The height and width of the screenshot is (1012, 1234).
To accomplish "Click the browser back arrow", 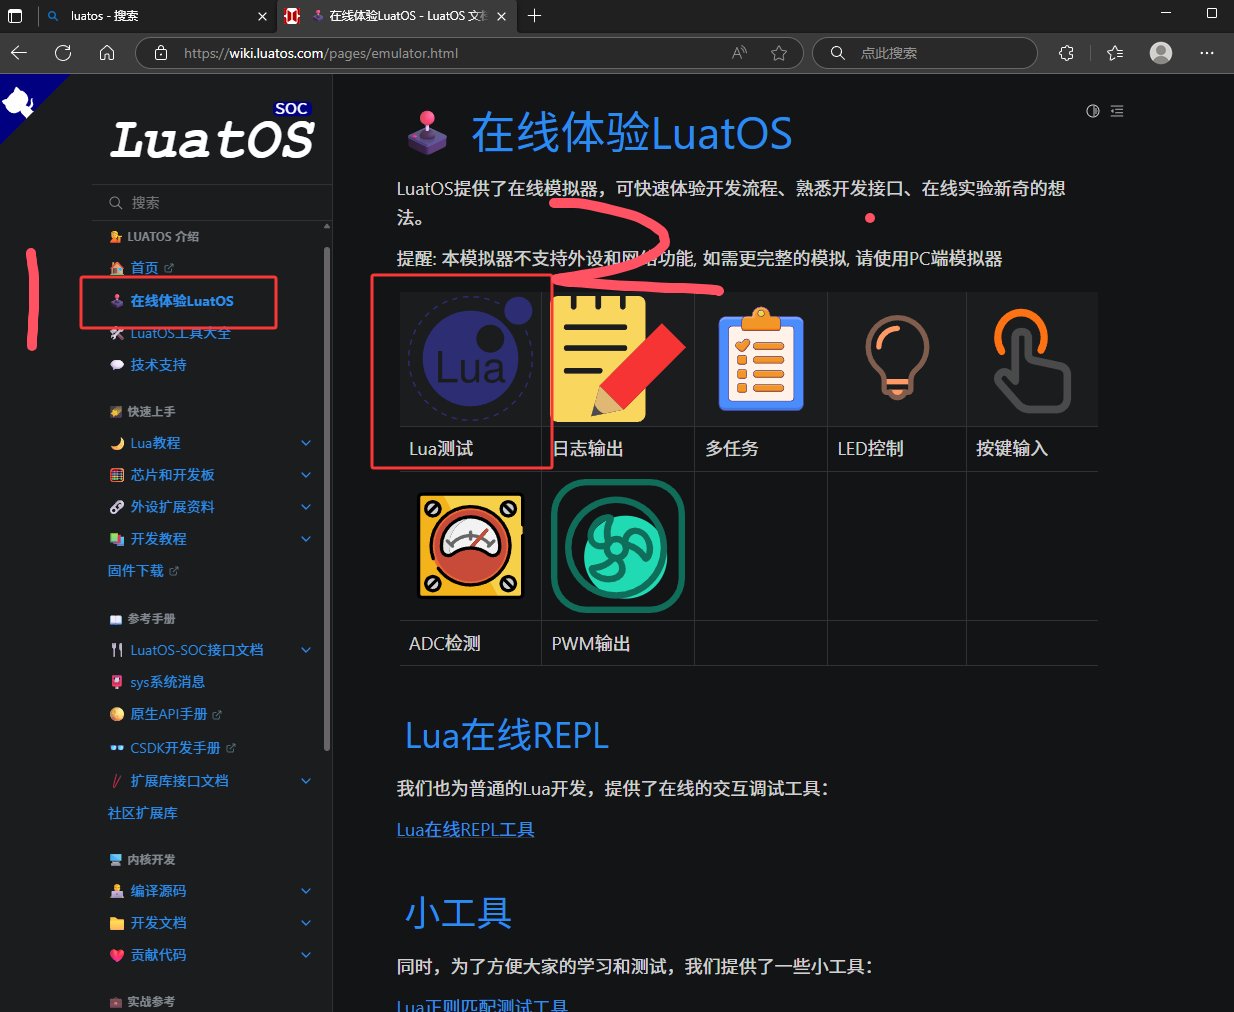I will (x=19, y=53).
